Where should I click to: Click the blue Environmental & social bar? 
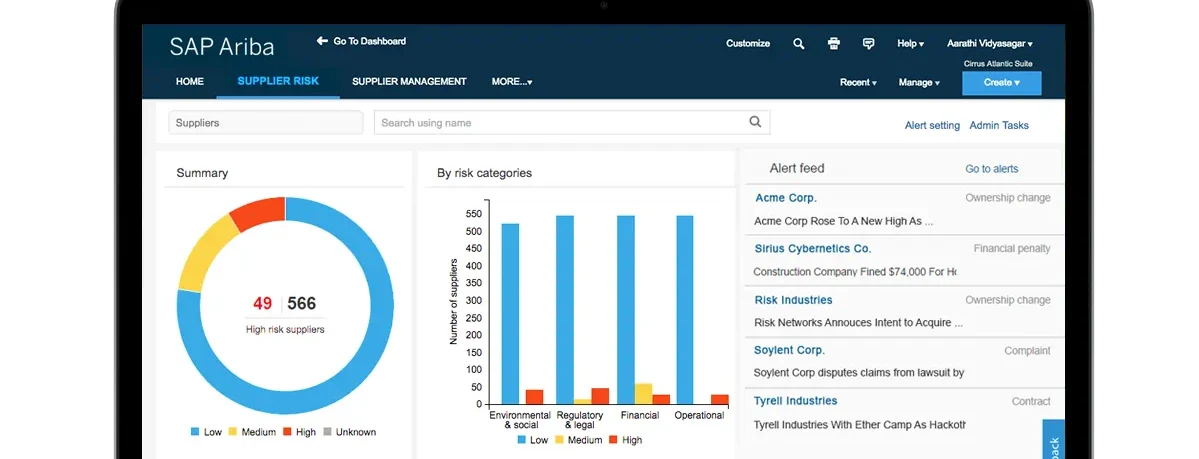tap(510, 314)
